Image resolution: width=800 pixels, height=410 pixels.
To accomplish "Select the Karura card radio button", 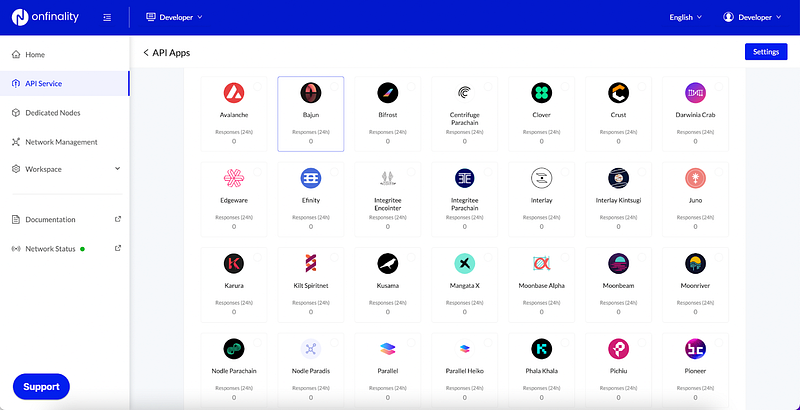I will pos(257,258).
